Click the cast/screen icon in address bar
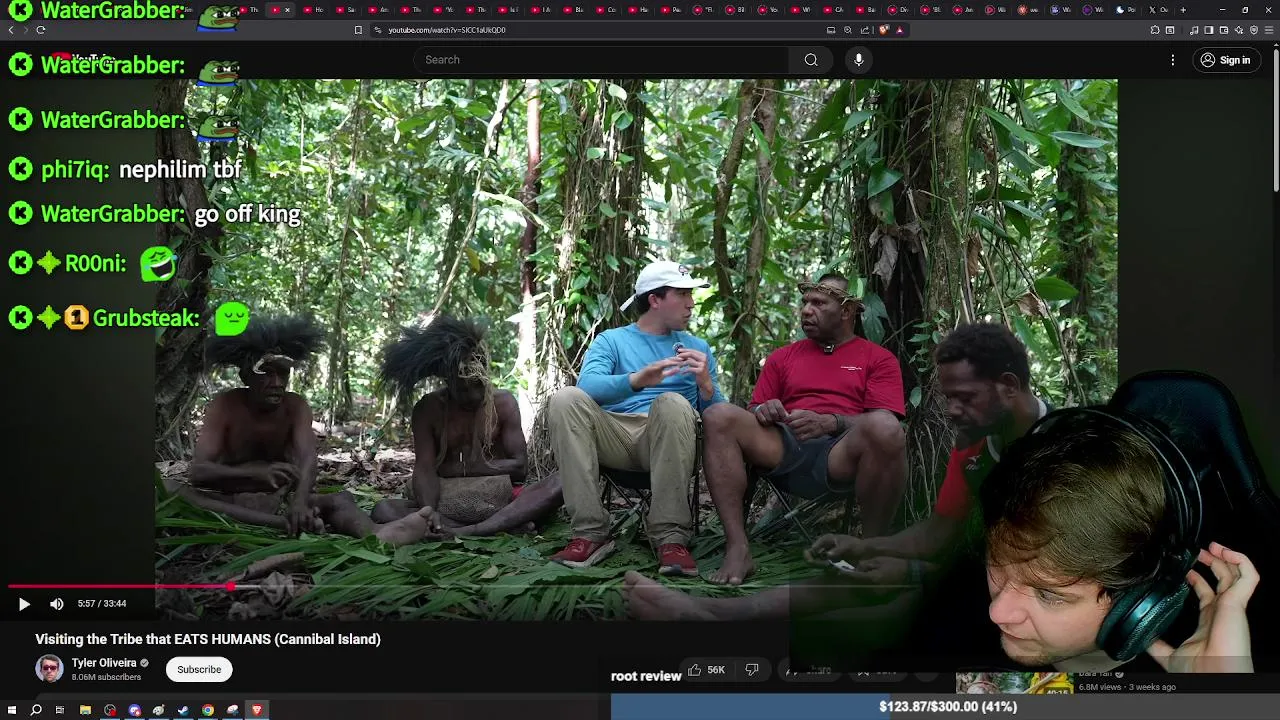The height and width of the screenshot is (720, 1280). tap(831, 30)
